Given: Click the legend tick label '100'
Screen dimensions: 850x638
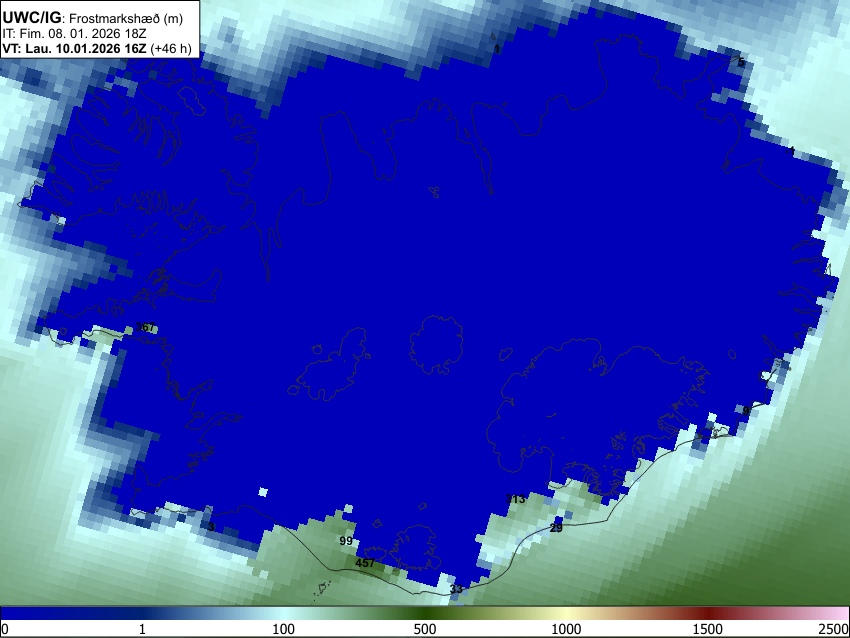Looking at the screenshot, I should [283, 629].
